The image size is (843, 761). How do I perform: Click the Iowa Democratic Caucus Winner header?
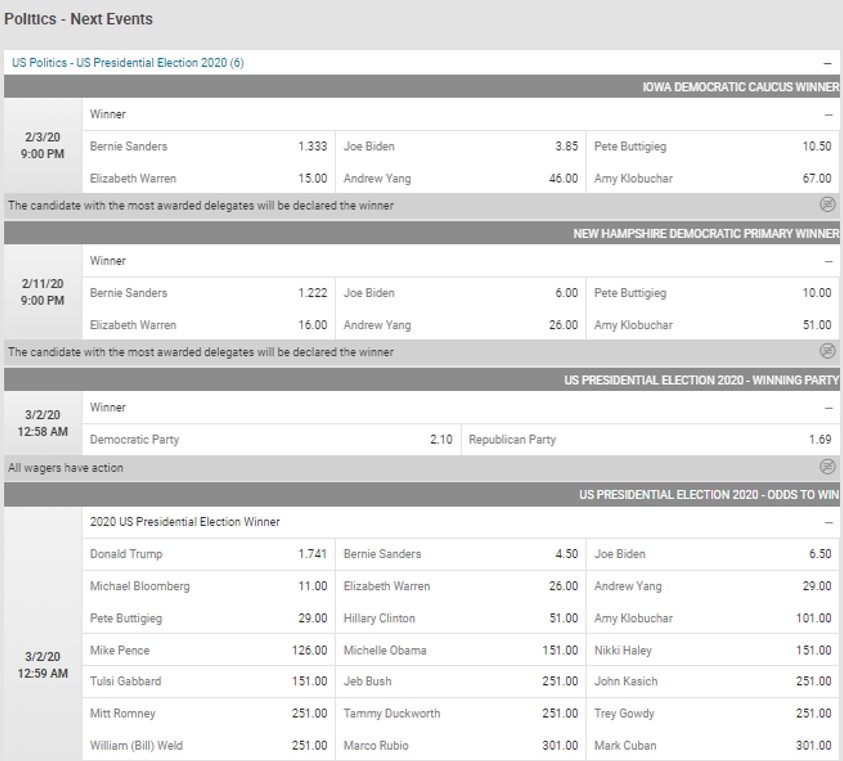[422, 87]
